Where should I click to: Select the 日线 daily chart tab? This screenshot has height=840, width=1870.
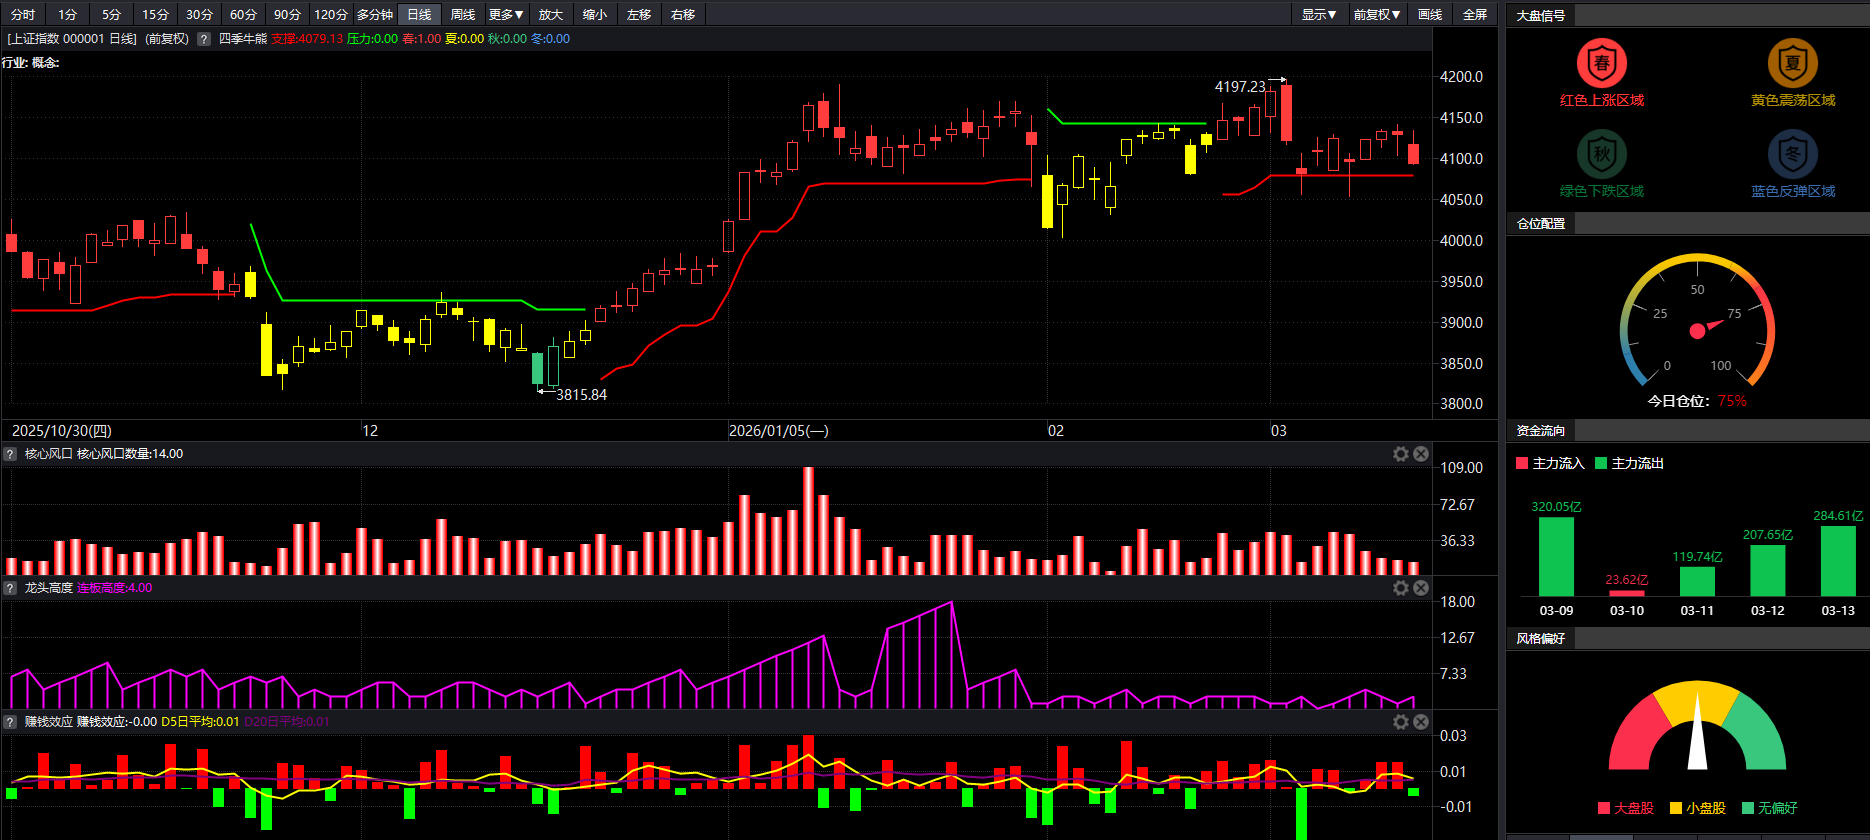[419, 14]
